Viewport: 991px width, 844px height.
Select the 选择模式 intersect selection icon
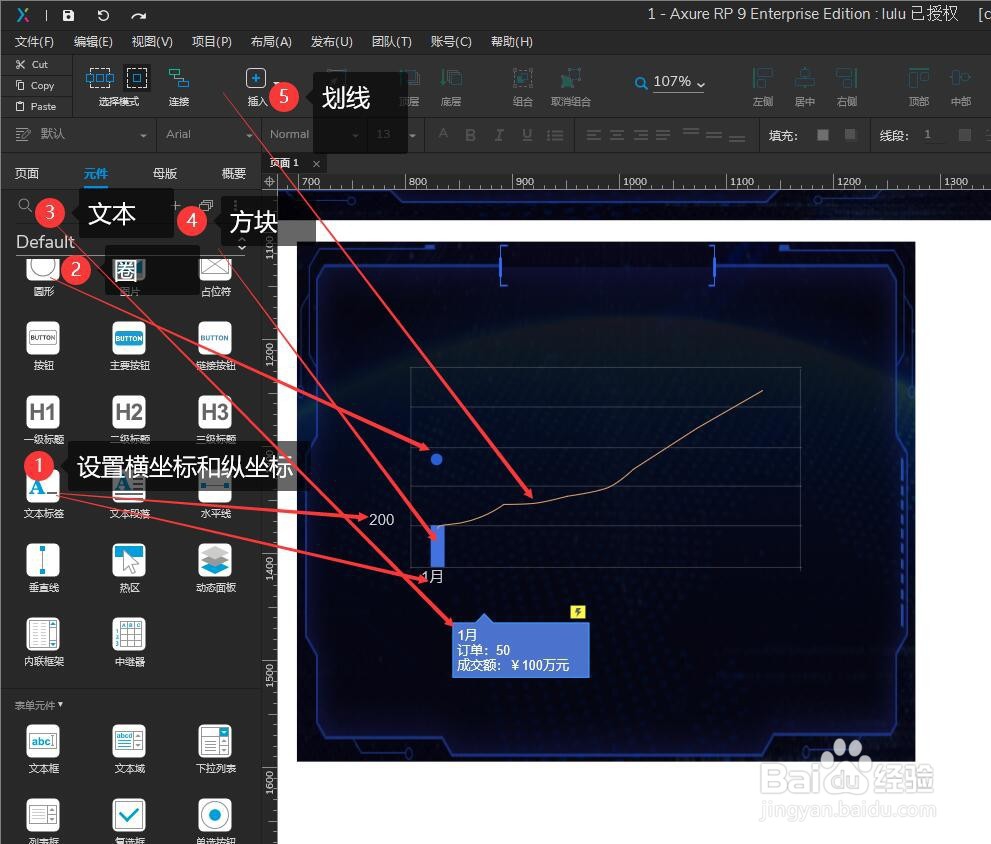pos(100,78)
